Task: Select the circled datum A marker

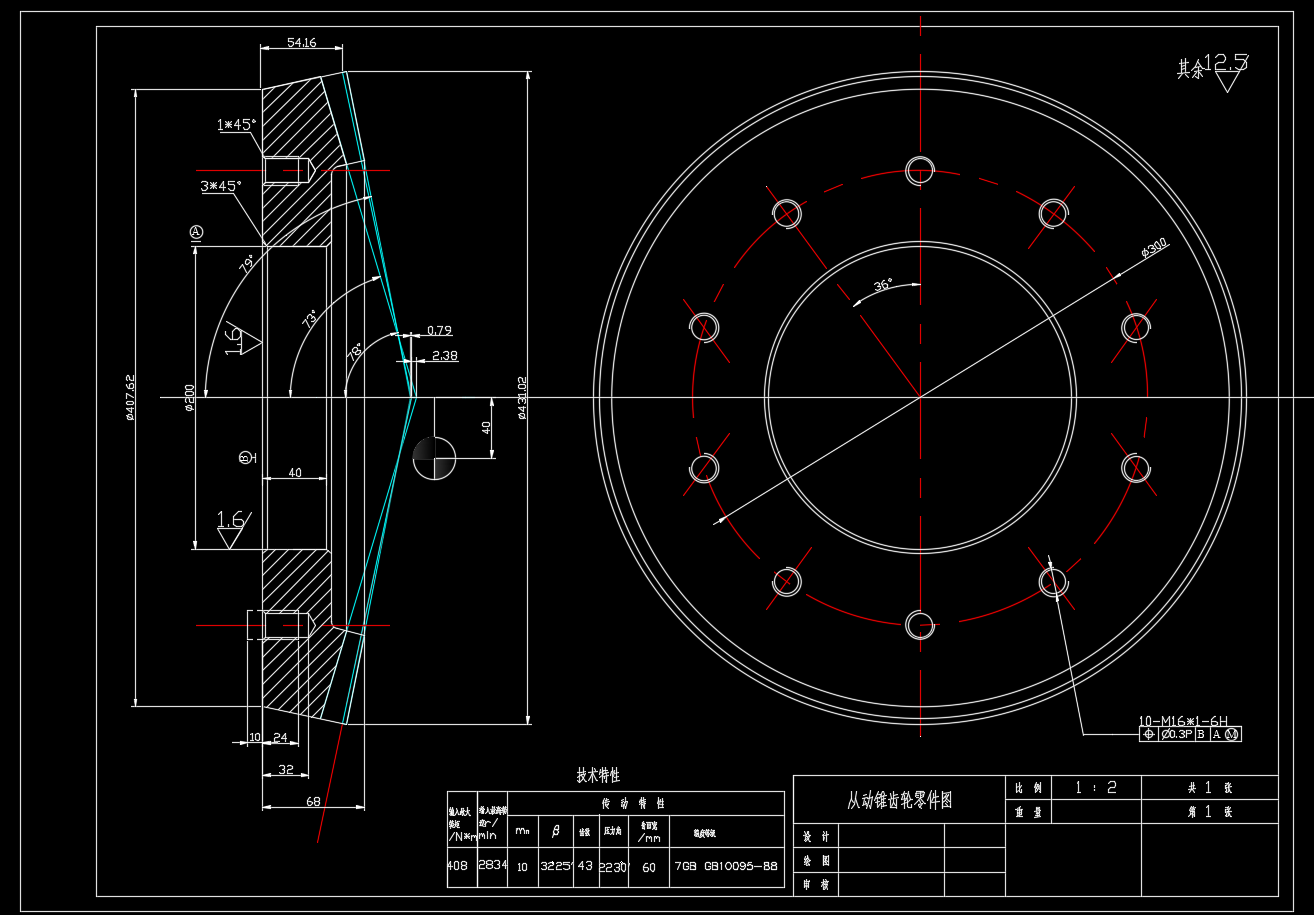Action: click(x=196, y=232)
